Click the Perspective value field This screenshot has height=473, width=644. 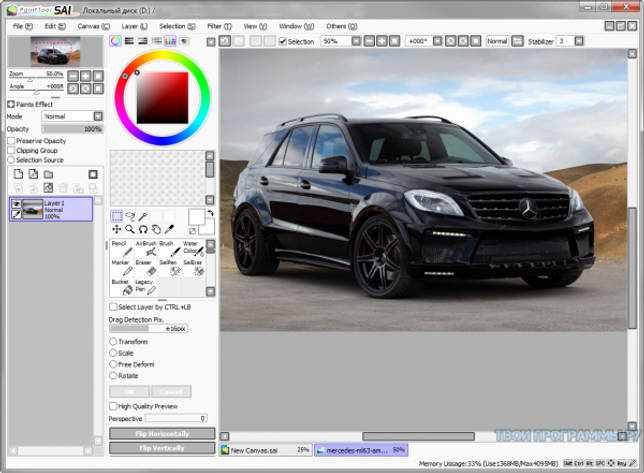(x=176, y=418)
